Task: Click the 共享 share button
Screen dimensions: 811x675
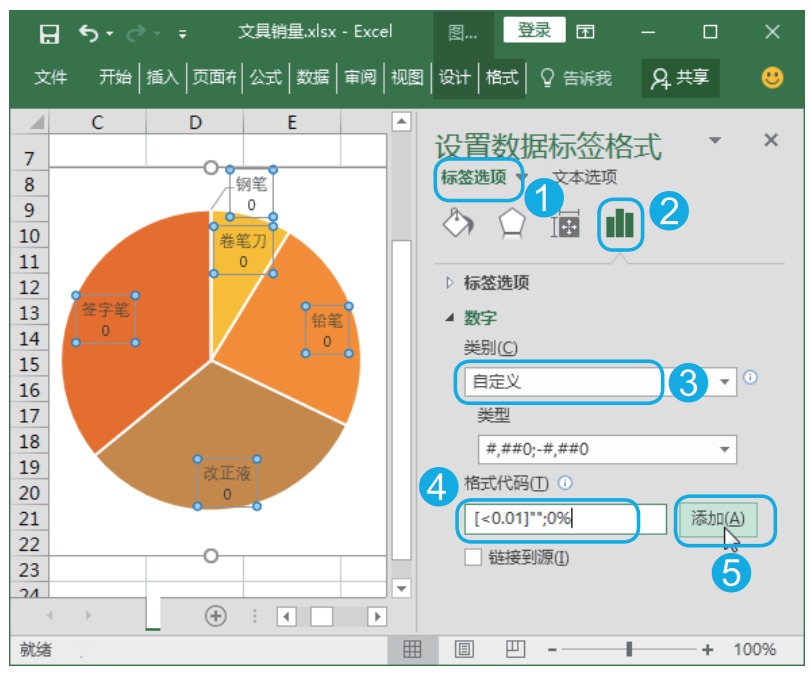Action: coord(680,78)
